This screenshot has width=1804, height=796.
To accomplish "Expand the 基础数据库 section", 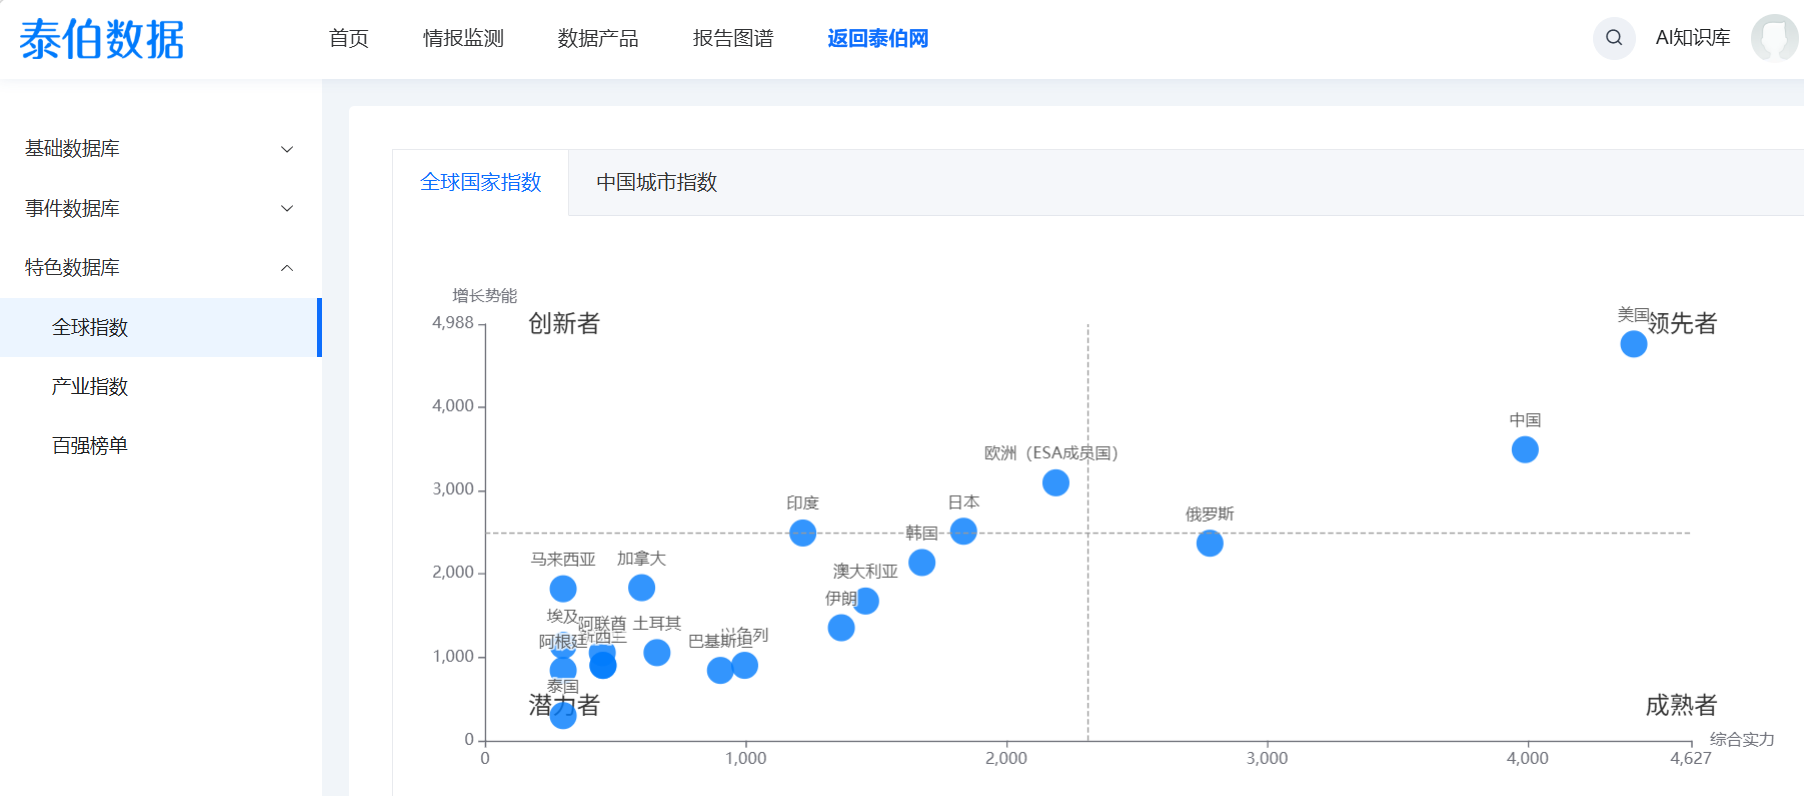I will 160,149.
